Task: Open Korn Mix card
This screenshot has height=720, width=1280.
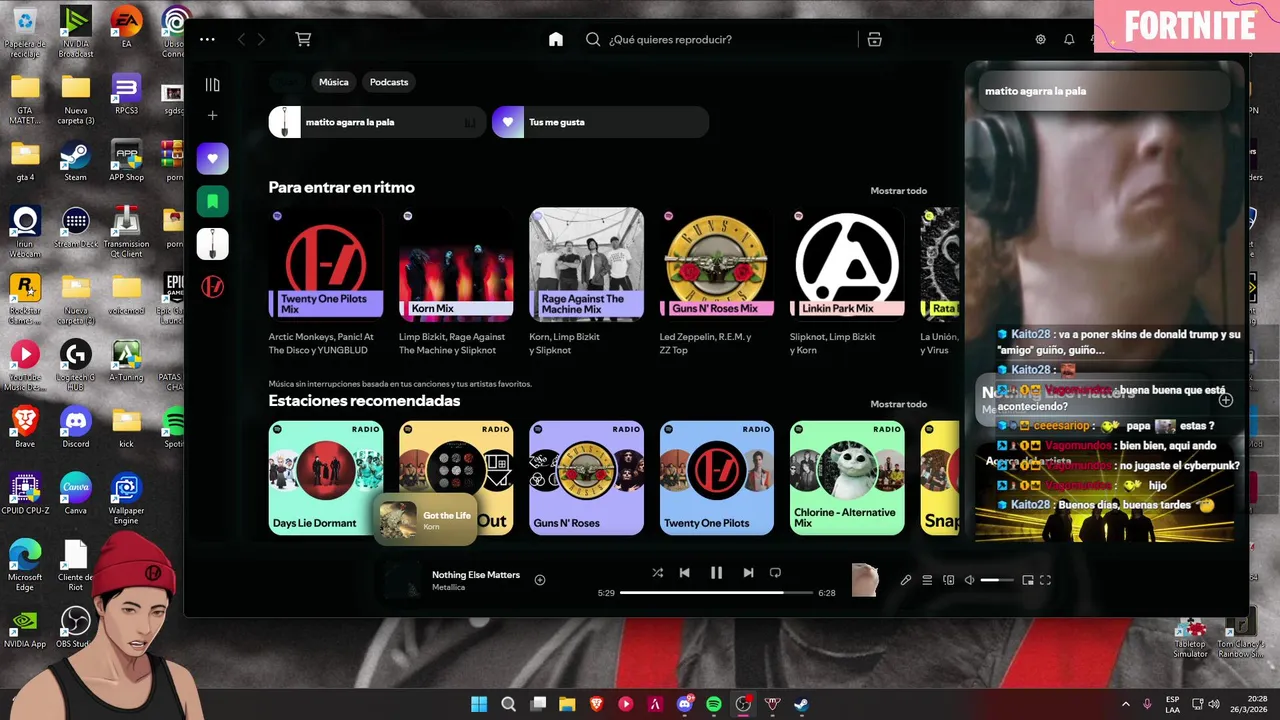Action: (x=456, y=283)
